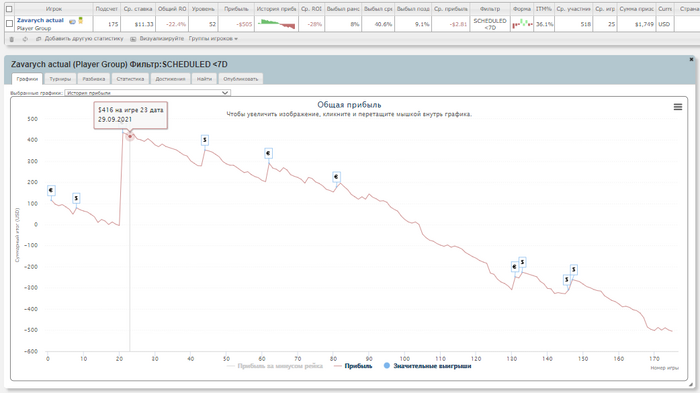The height and width of the screenshot is (393, 700).
Task: Click the resize grip at panel bottom-right corner
Action: [691, 385]
